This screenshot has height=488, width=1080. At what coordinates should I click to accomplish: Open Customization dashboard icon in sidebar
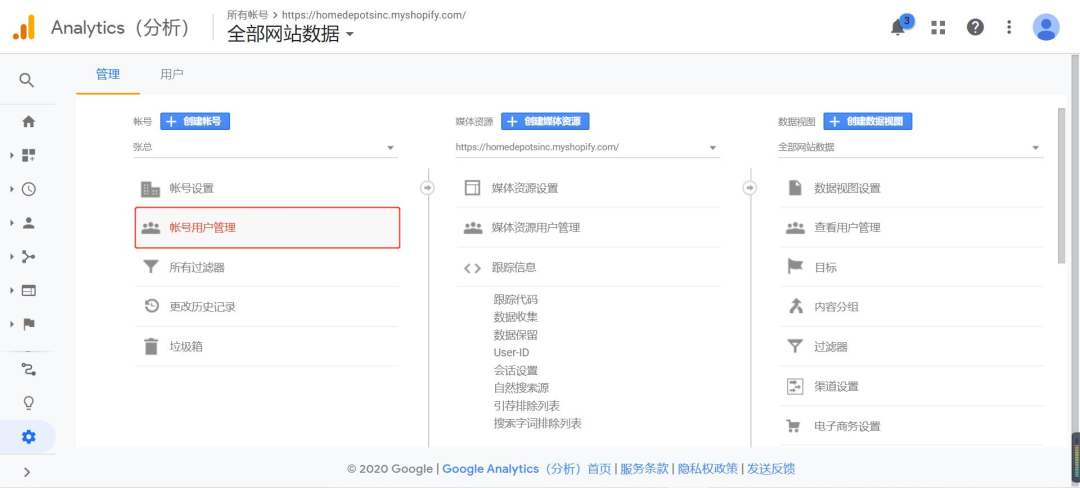tap(28, 156)
